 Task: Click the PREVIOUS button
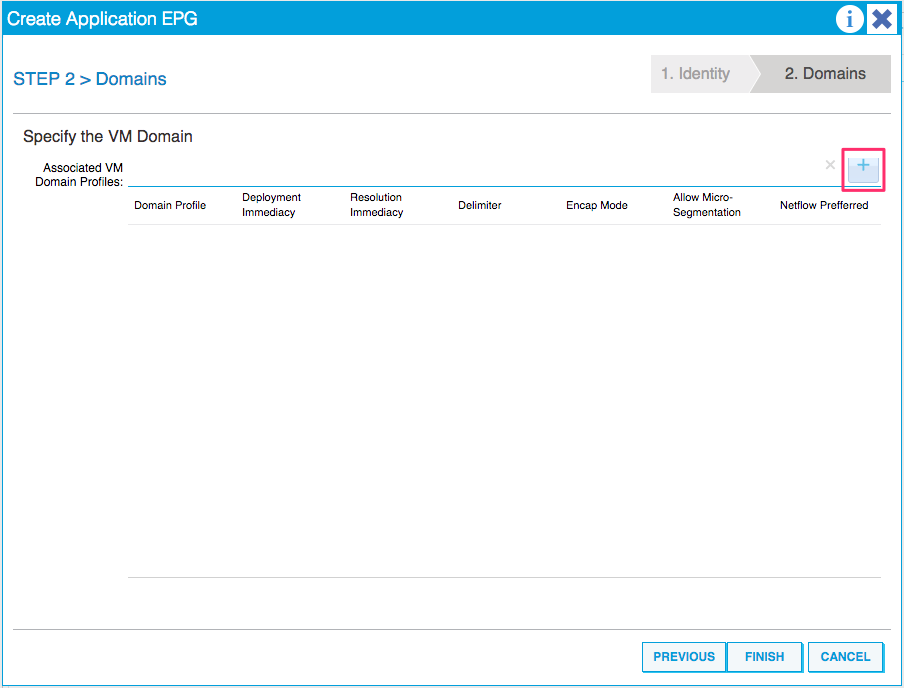(x=684, y=657)
